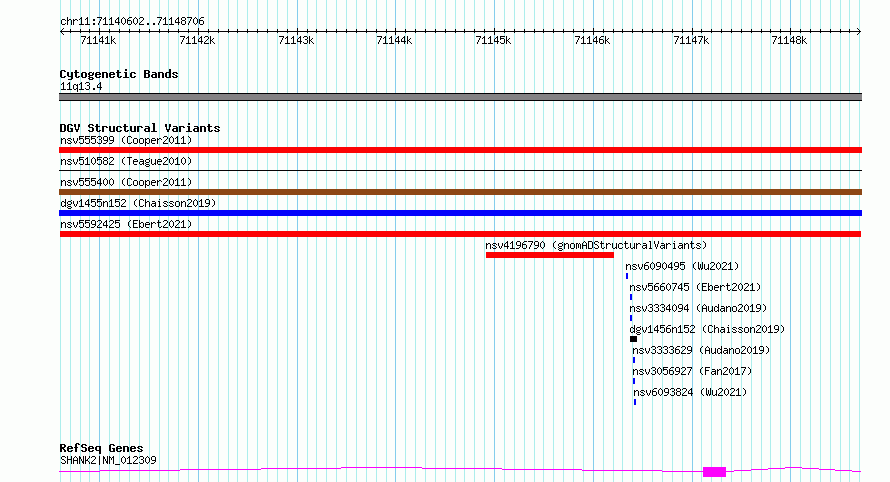Click dgv1455n152 (Chaisson2019) label

[138, 203]
